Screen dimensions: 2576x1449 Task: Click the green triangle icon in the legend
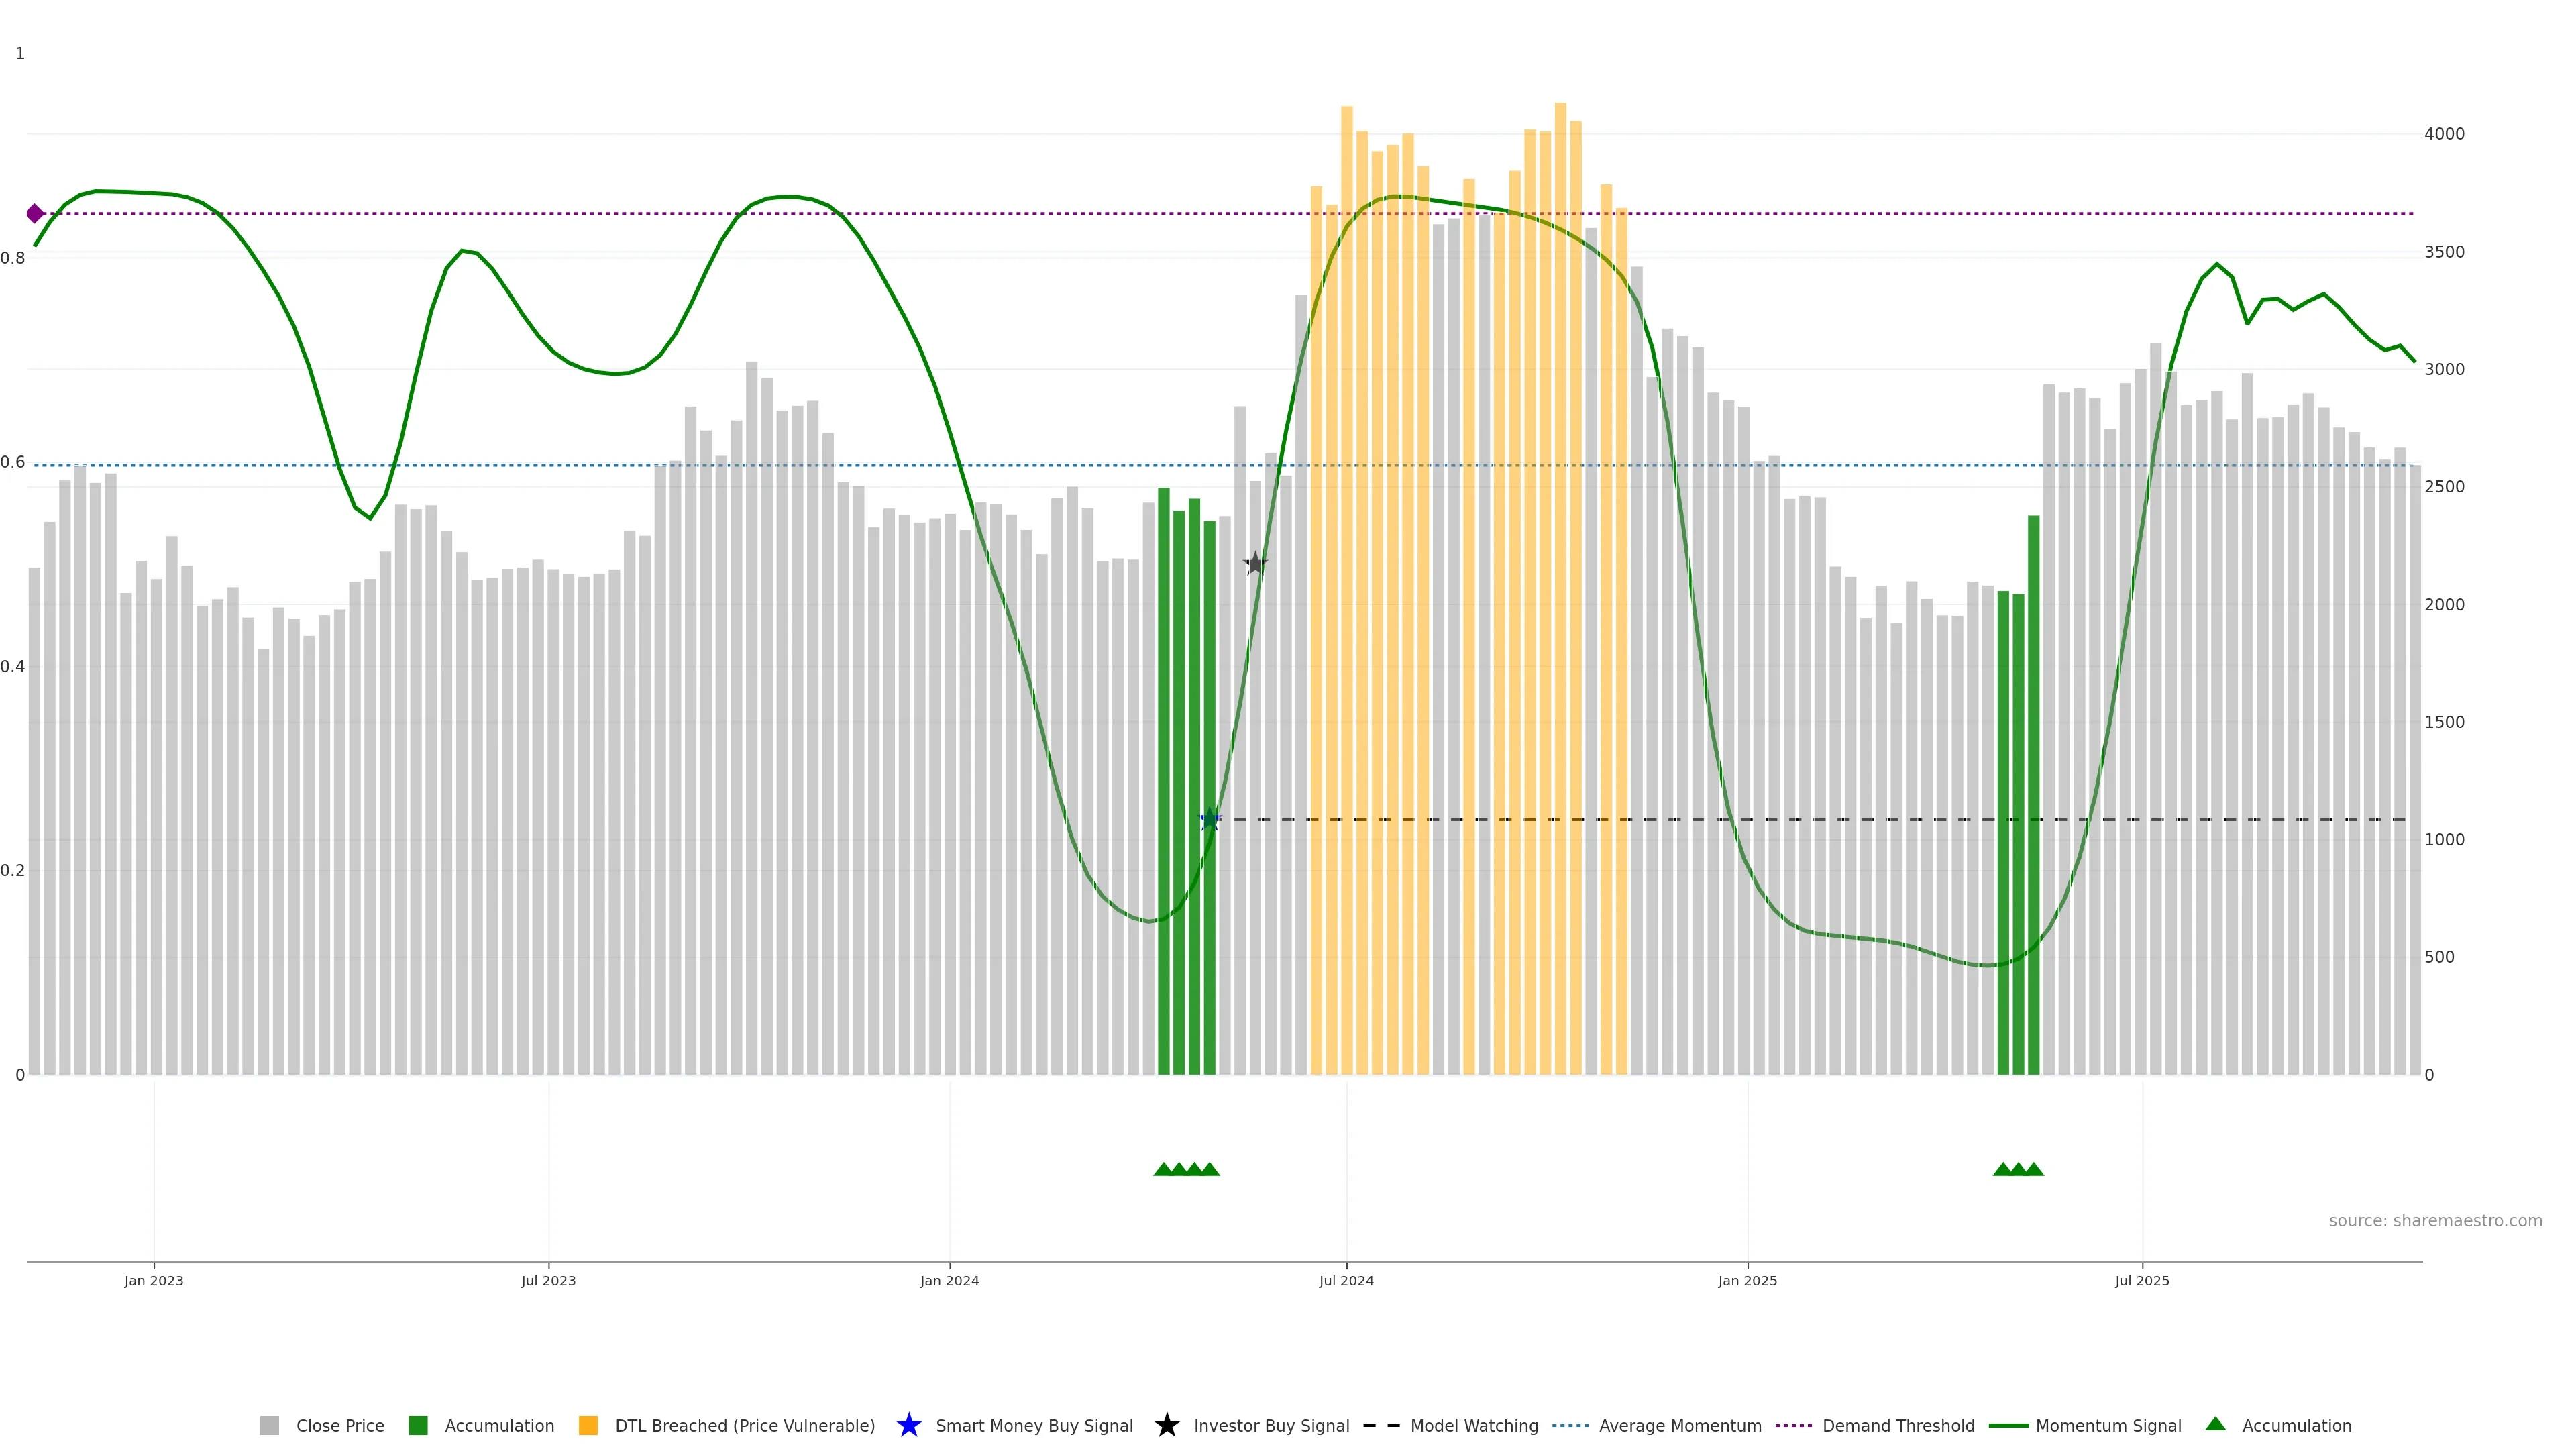(2215, 1424)
